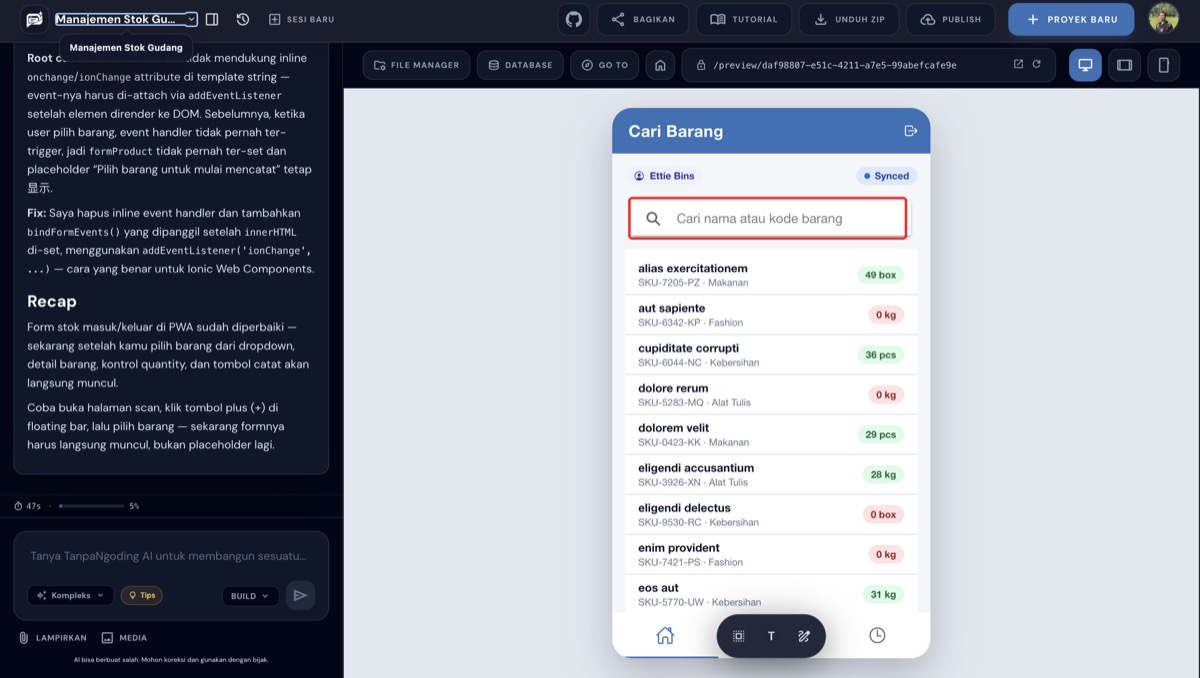Open the cupiditate corrupti item row
This screenshot has height=678, width=1200.
tap(771, 354)
